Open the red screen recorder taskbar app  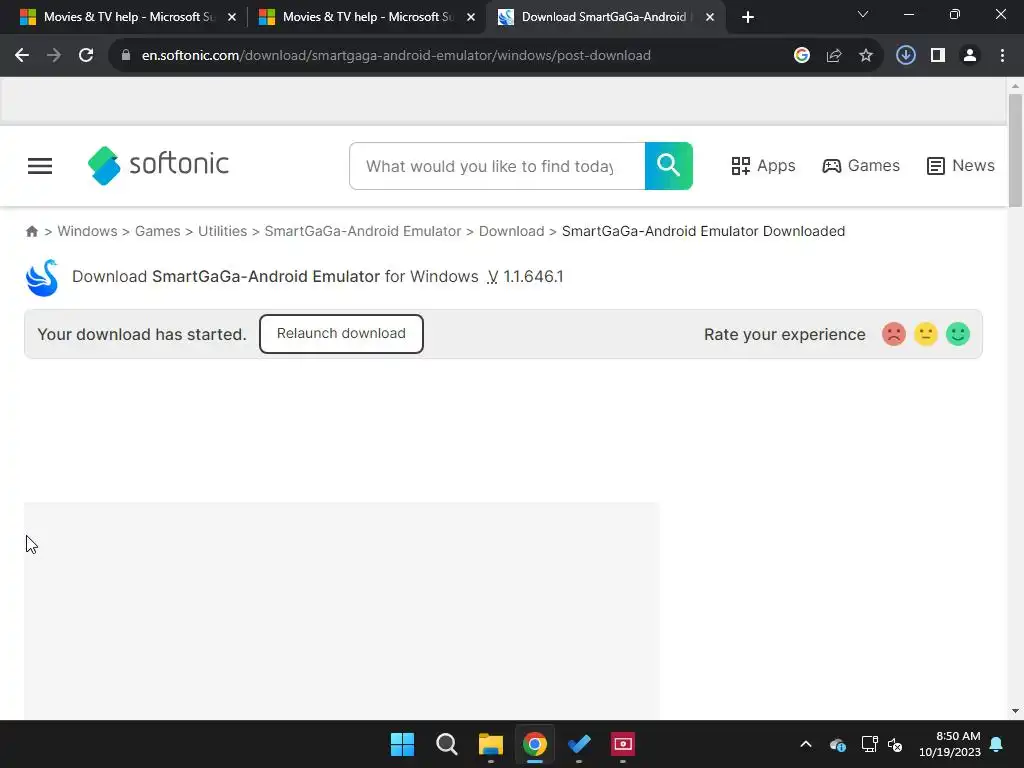pyautogui.click(x=622, y=744)
